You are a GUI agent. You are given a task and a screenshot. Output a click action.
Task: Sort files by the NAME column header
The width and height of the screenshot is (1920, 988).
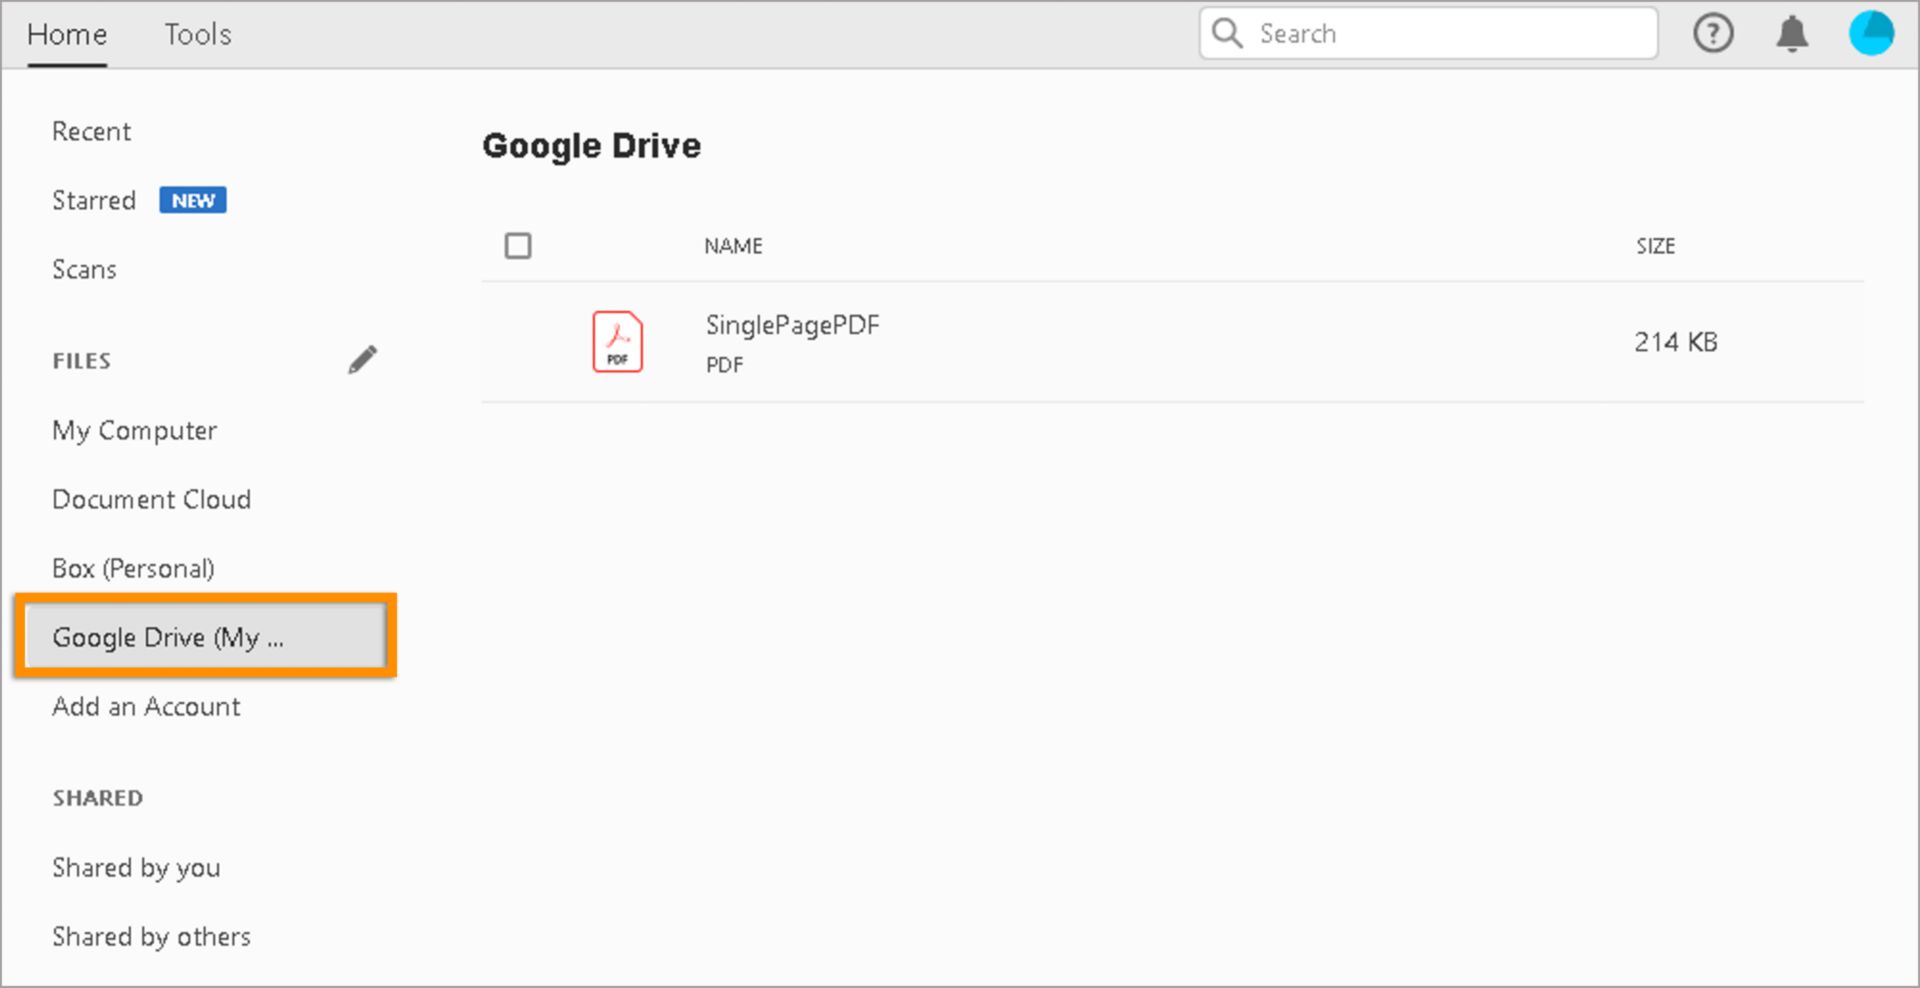click(x=732, y=245)
